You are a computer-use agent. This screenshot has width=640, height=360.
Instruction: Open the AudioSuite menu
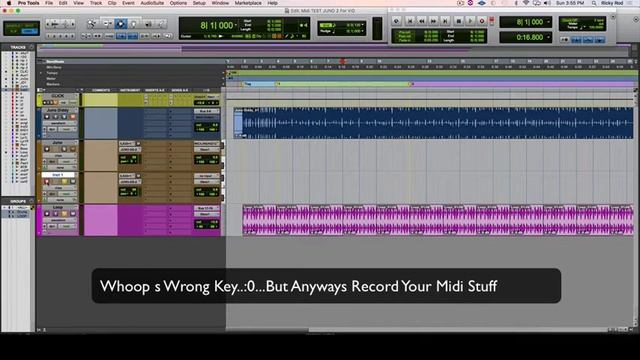(x=152, y=3)
